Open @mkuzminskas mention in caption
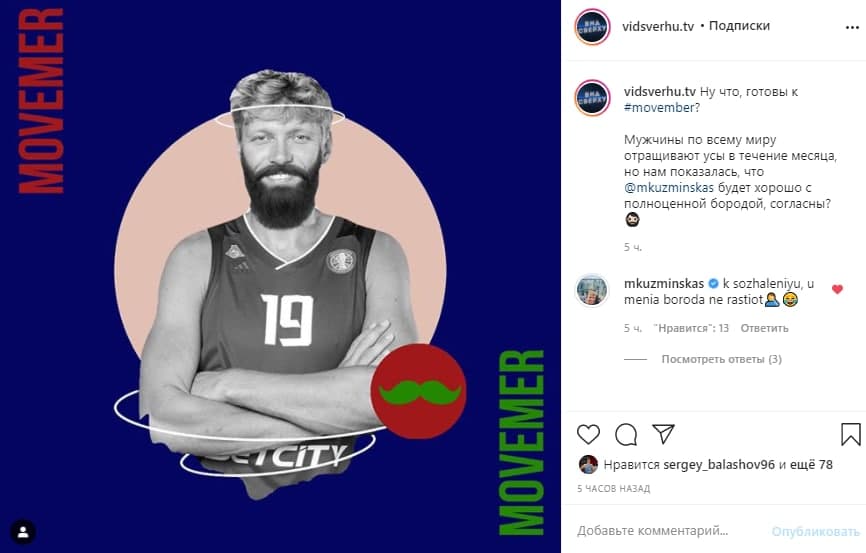Image resolution: width=866 pixels, height=553 pixels. coord(669,188)
